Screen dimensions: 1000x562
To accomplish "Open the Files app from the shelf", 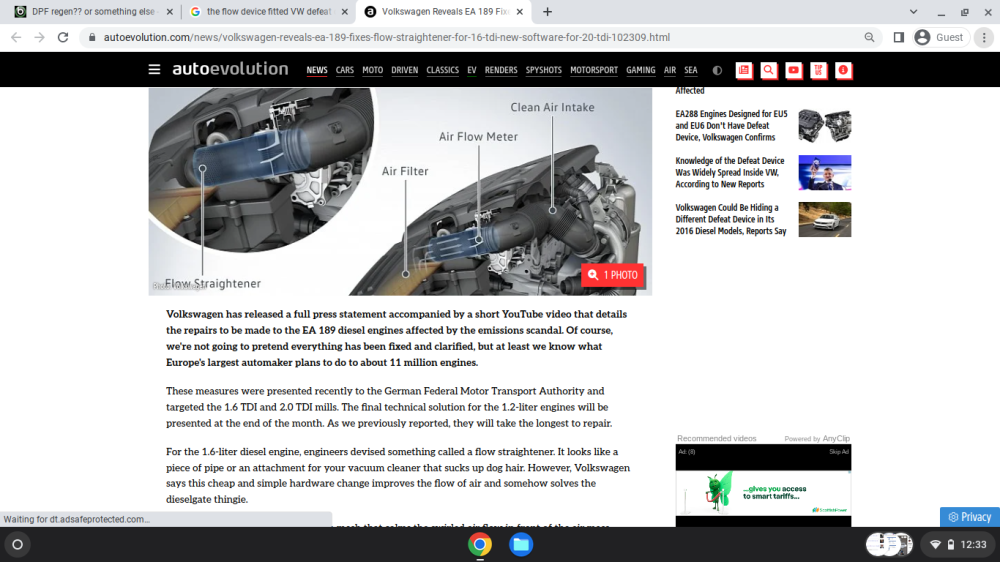I will (521, 544).
